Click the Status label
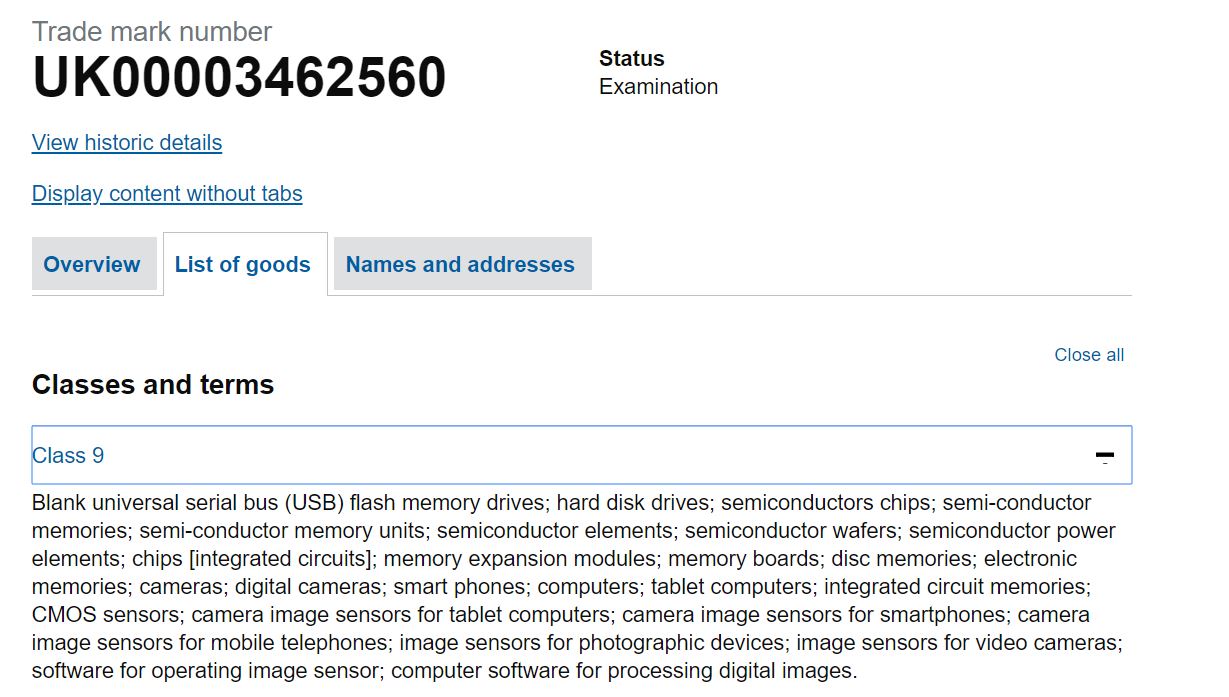The image size is (1229, 697). (x=632, y=59)
